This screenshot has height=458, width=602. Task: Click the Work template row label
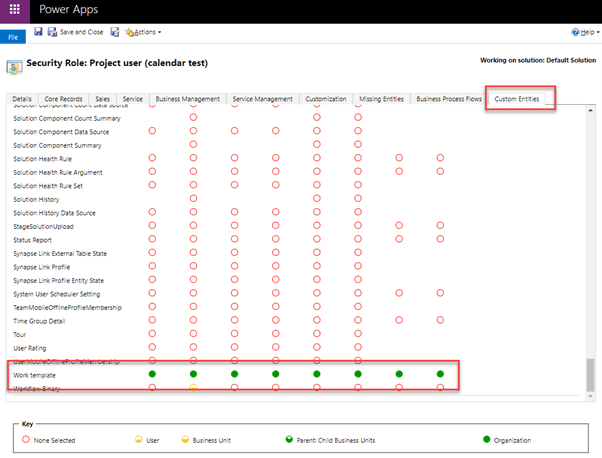(x=35, y=375)
